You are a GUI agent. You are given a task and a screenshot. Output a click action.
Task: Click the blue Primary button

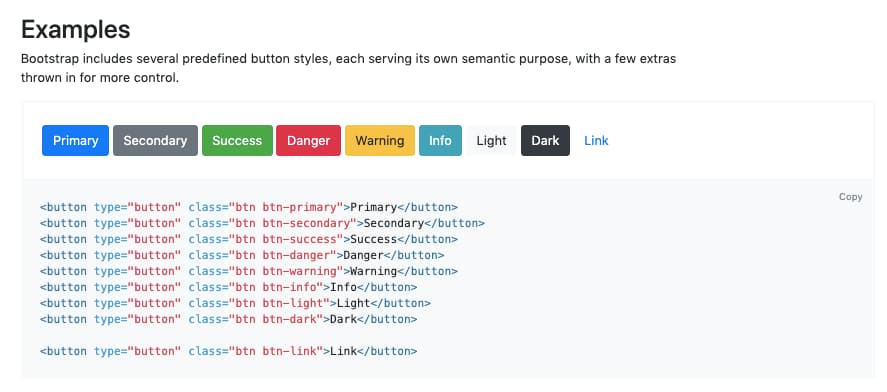click(75, 140)
